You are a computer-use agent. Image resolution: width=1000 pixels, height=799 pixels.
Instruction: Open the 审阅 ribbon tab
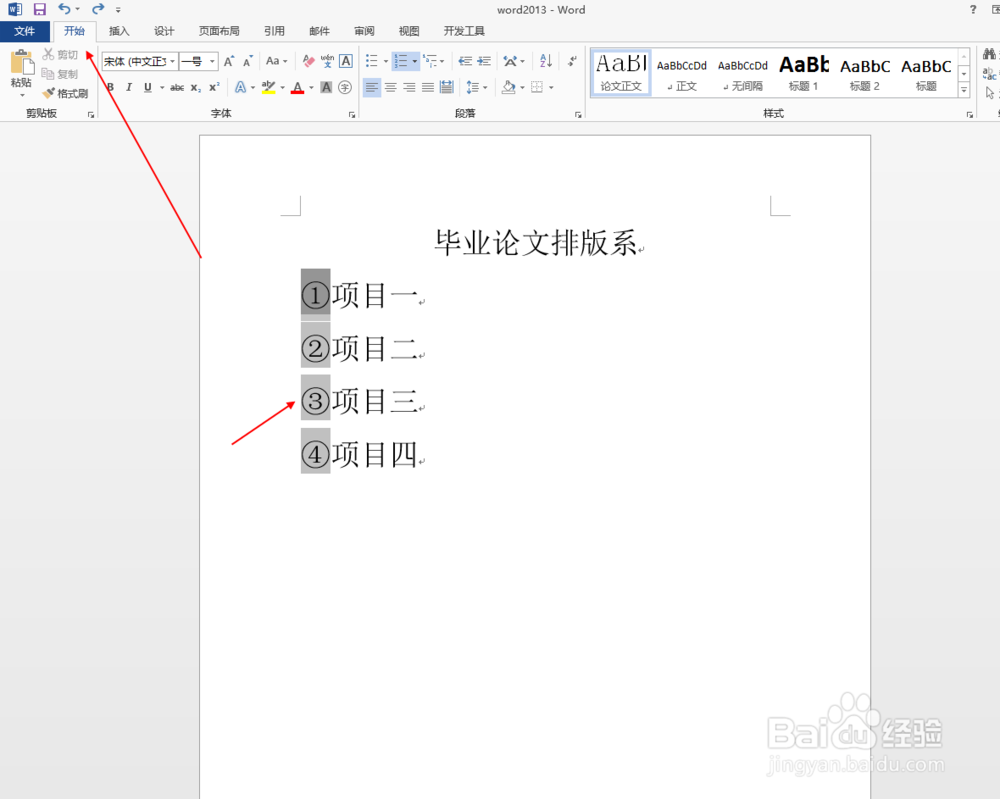364,31
